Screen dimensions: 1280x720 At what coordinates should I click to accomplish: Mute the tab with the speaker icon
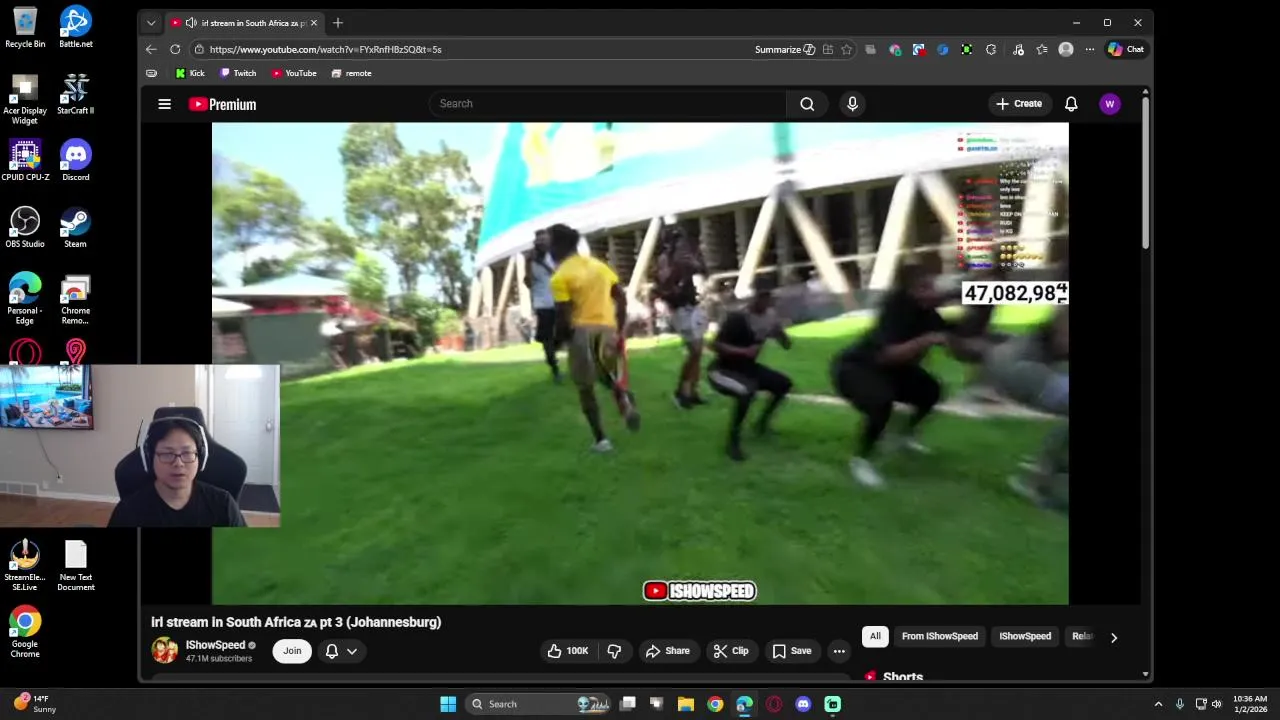(x=190, y=23)
